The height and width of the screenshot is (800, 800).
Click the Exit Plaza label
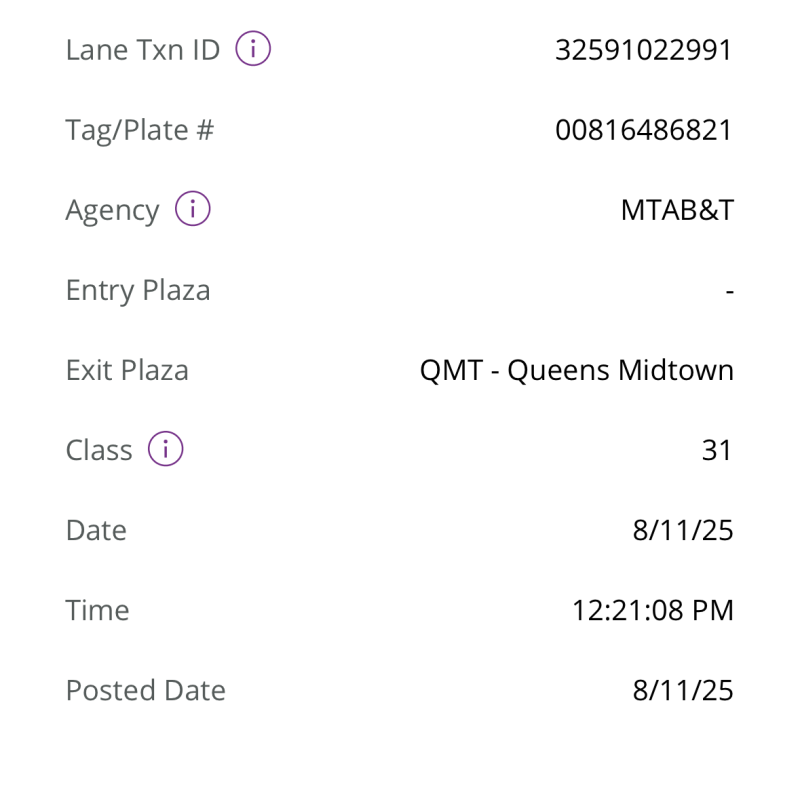127,370
